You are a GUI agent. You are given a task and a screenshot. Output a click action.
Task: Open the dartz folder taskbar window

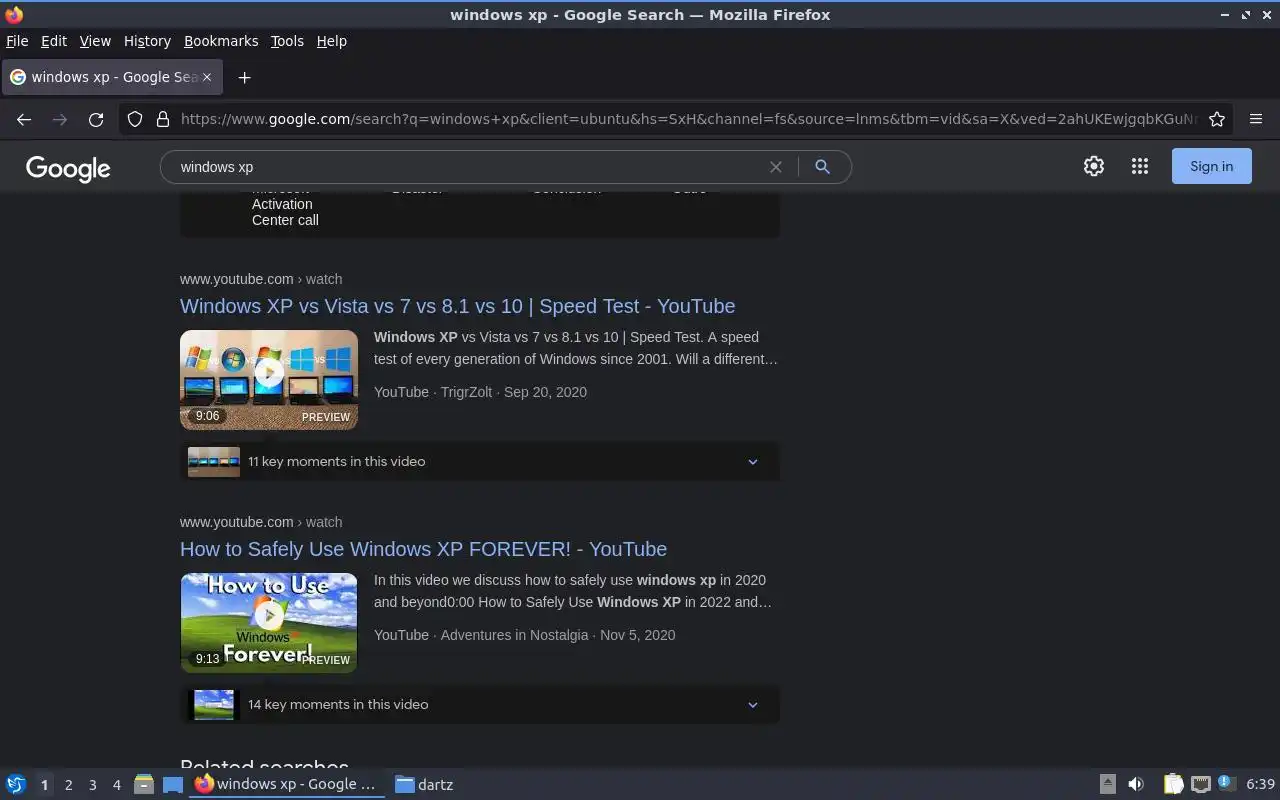pyautogui.click(x=425, y=784)
